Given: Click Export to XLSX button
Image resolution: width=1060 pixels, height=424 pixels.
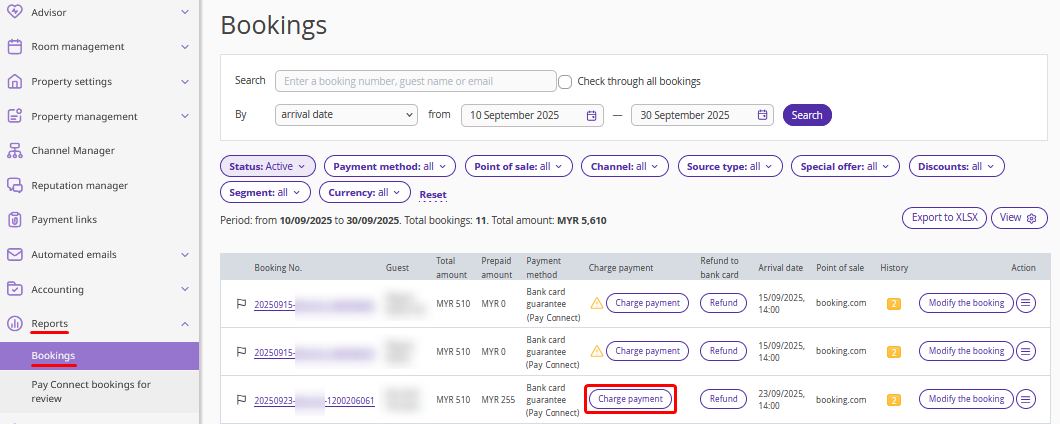Looking at the screenshot, I should 943,217.
